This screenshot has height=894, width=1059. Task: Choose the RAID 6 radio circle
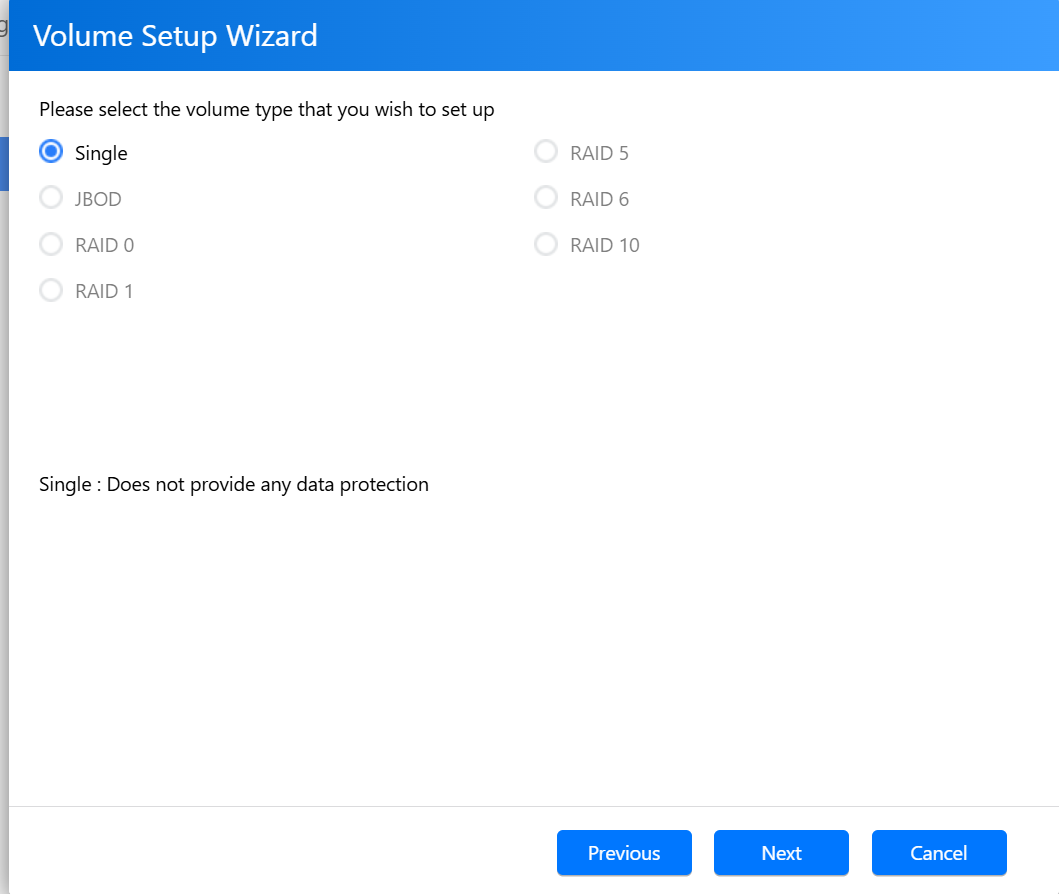546,198
